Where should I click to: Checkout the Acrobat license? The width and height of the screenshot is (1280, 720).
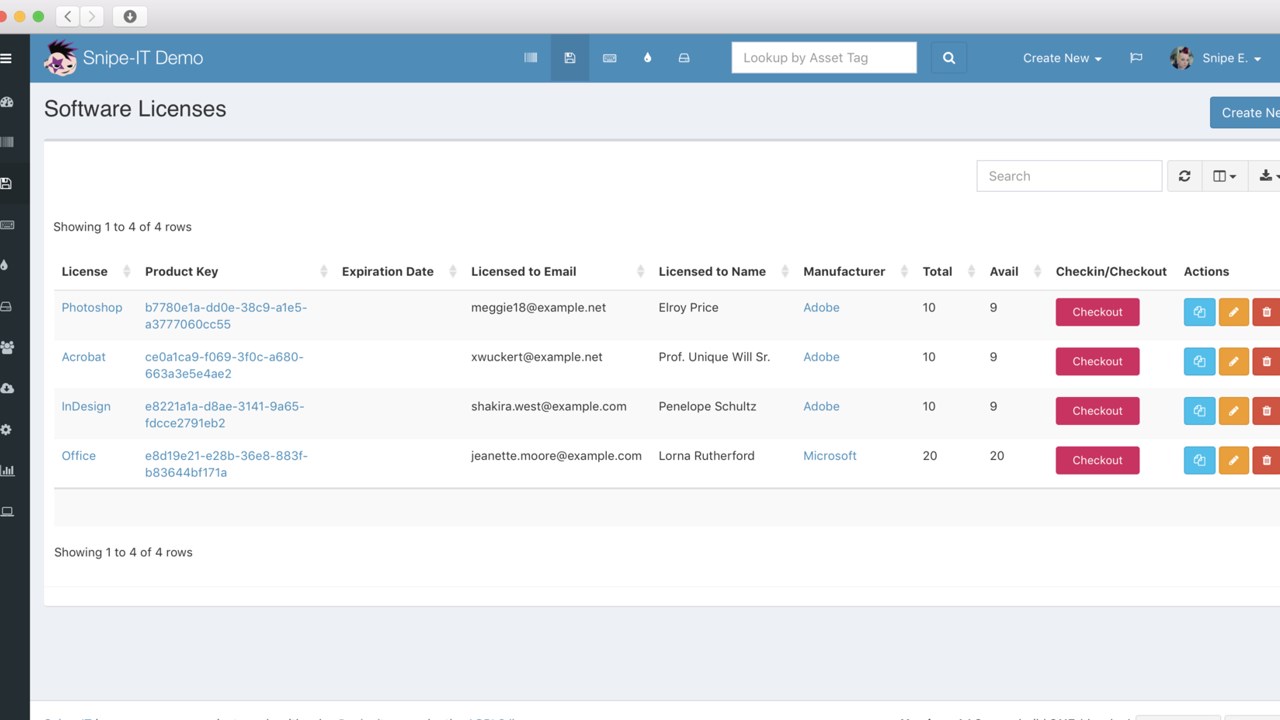tap(1097, 361)
